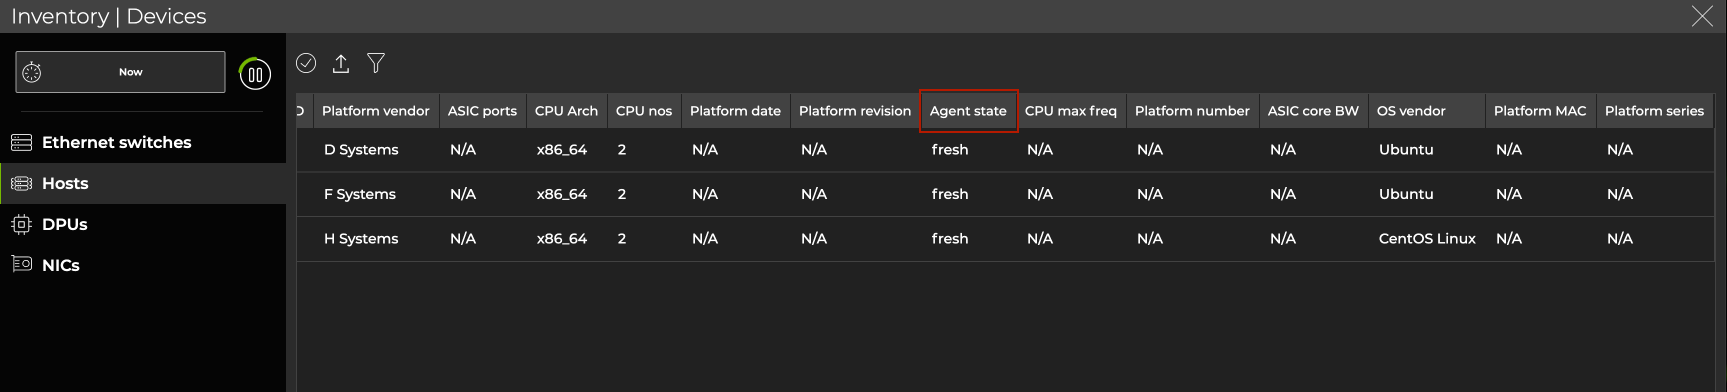The height and width of the screenshot is (392, 1727).
Task: Click the CPU Arch column header
Action: 566,111
